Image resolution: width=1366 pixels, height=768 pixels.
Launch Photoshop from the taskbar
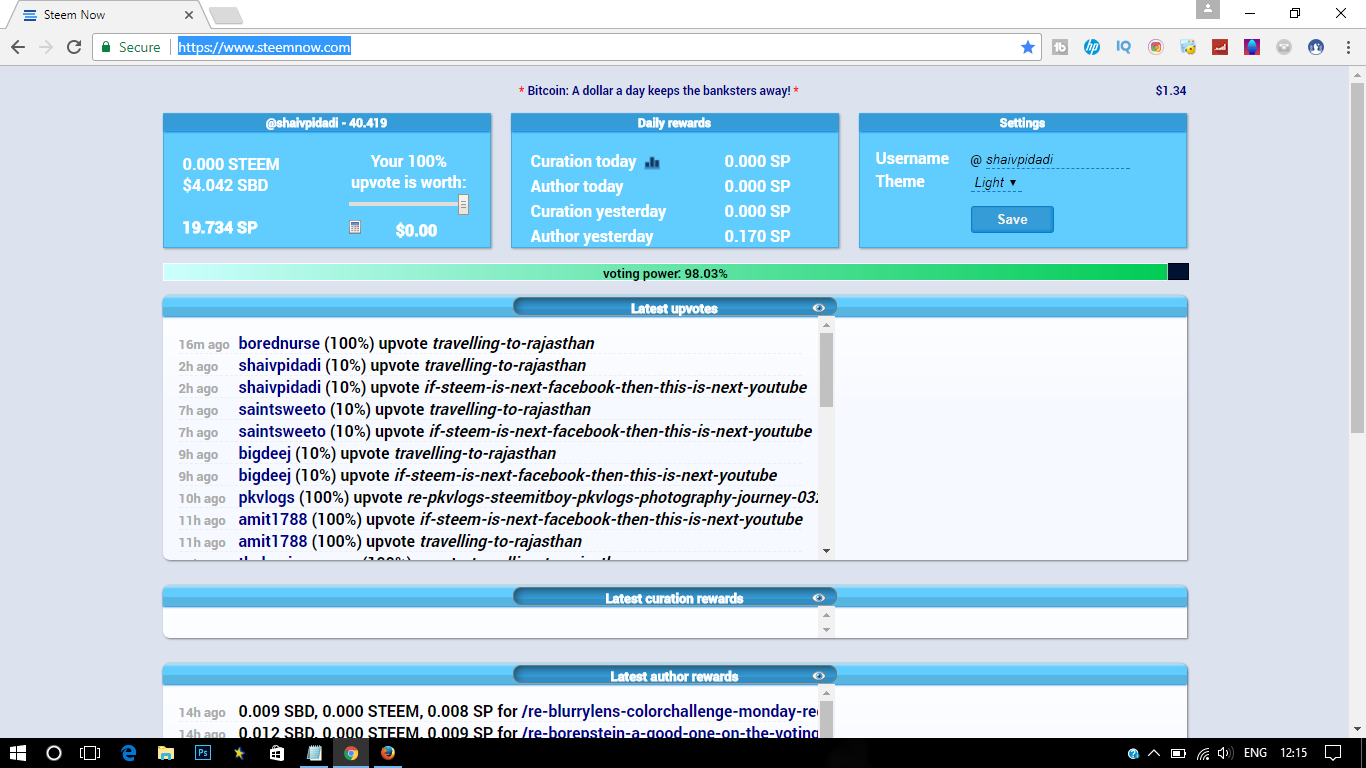point(203,753)
